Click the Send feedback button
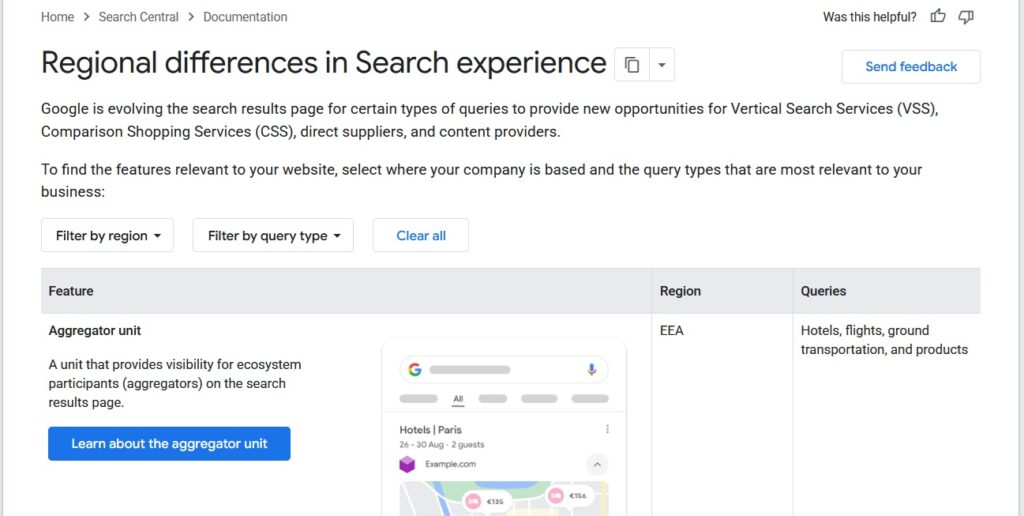Viewport: 1024px width, 516px height. 910,67
